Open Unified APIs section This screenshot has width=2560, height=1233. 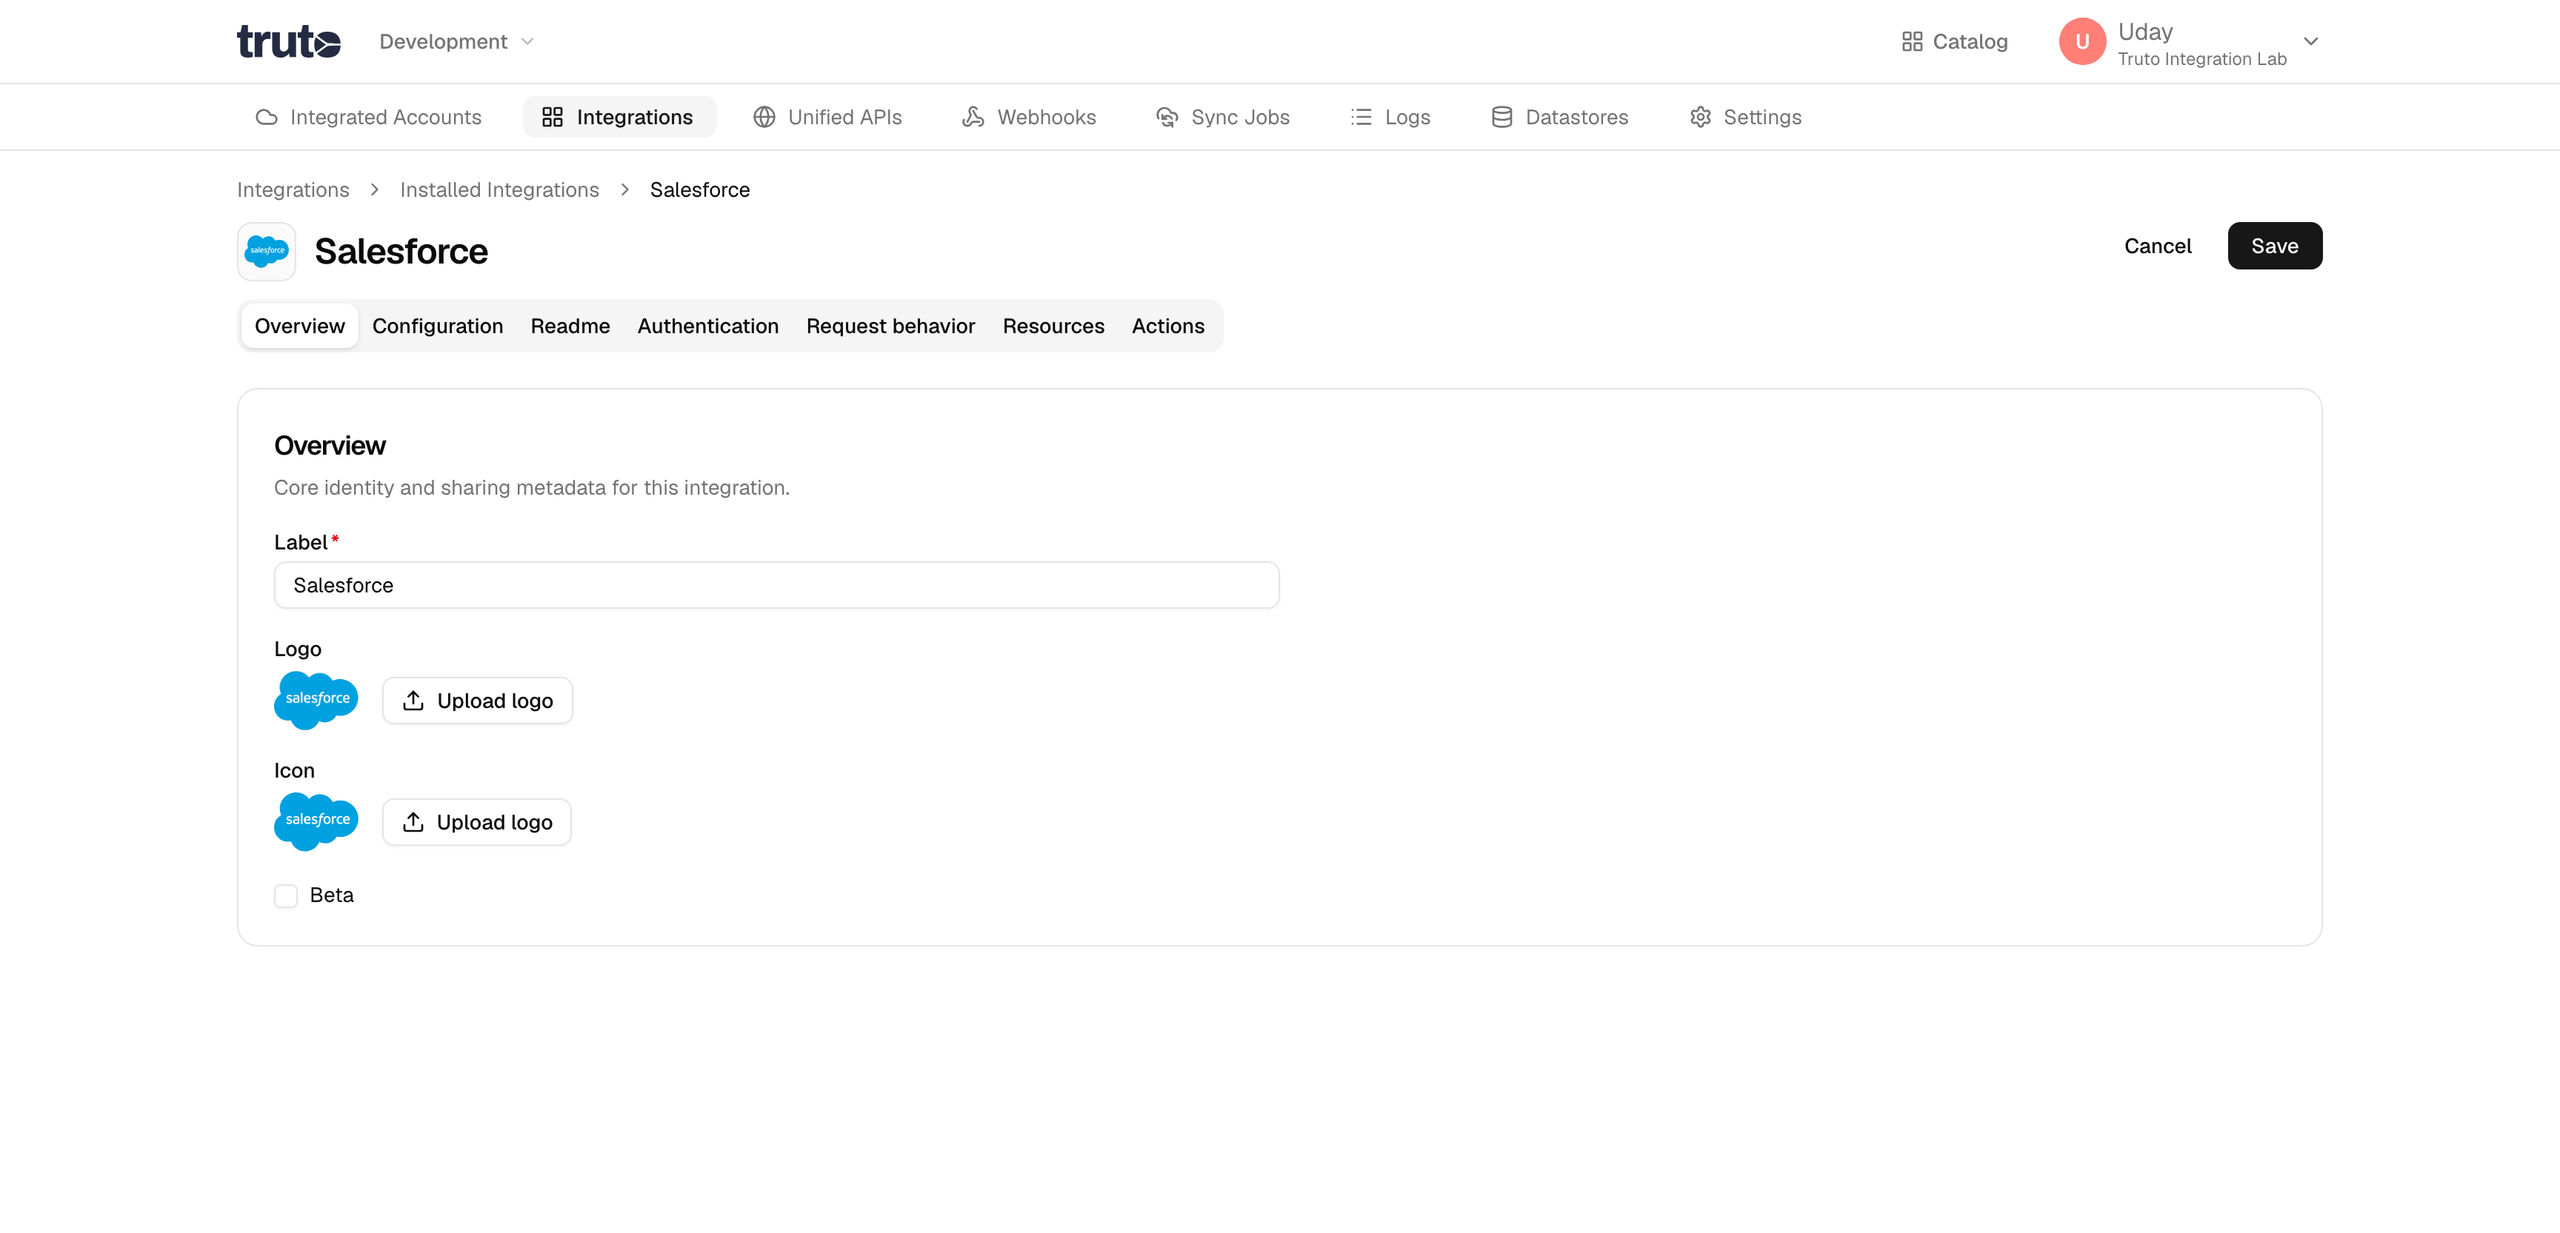[x=827, y=117]
